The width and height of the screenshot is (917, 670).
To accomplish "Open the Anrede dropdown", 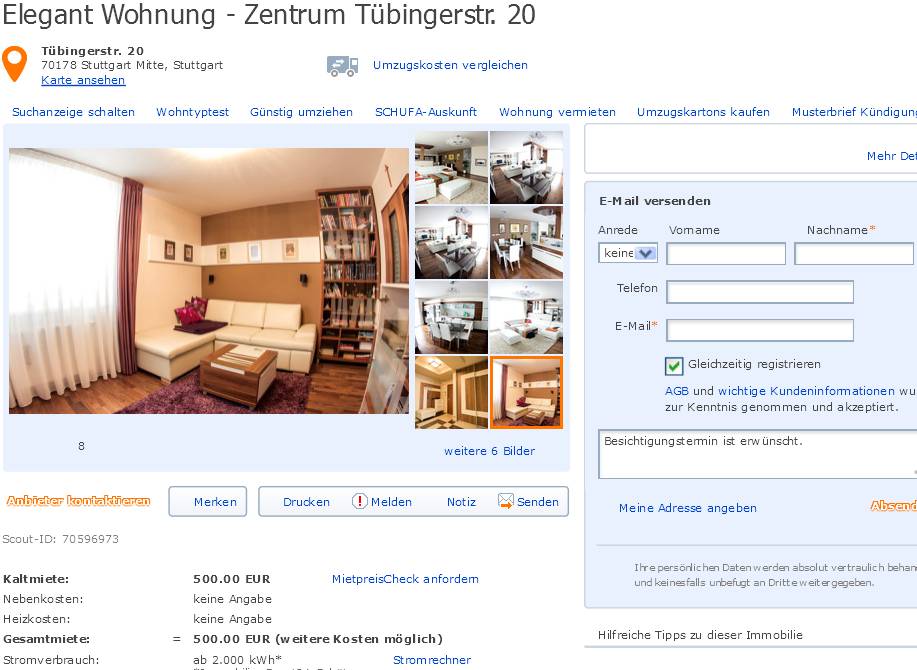I will (628, 253).
